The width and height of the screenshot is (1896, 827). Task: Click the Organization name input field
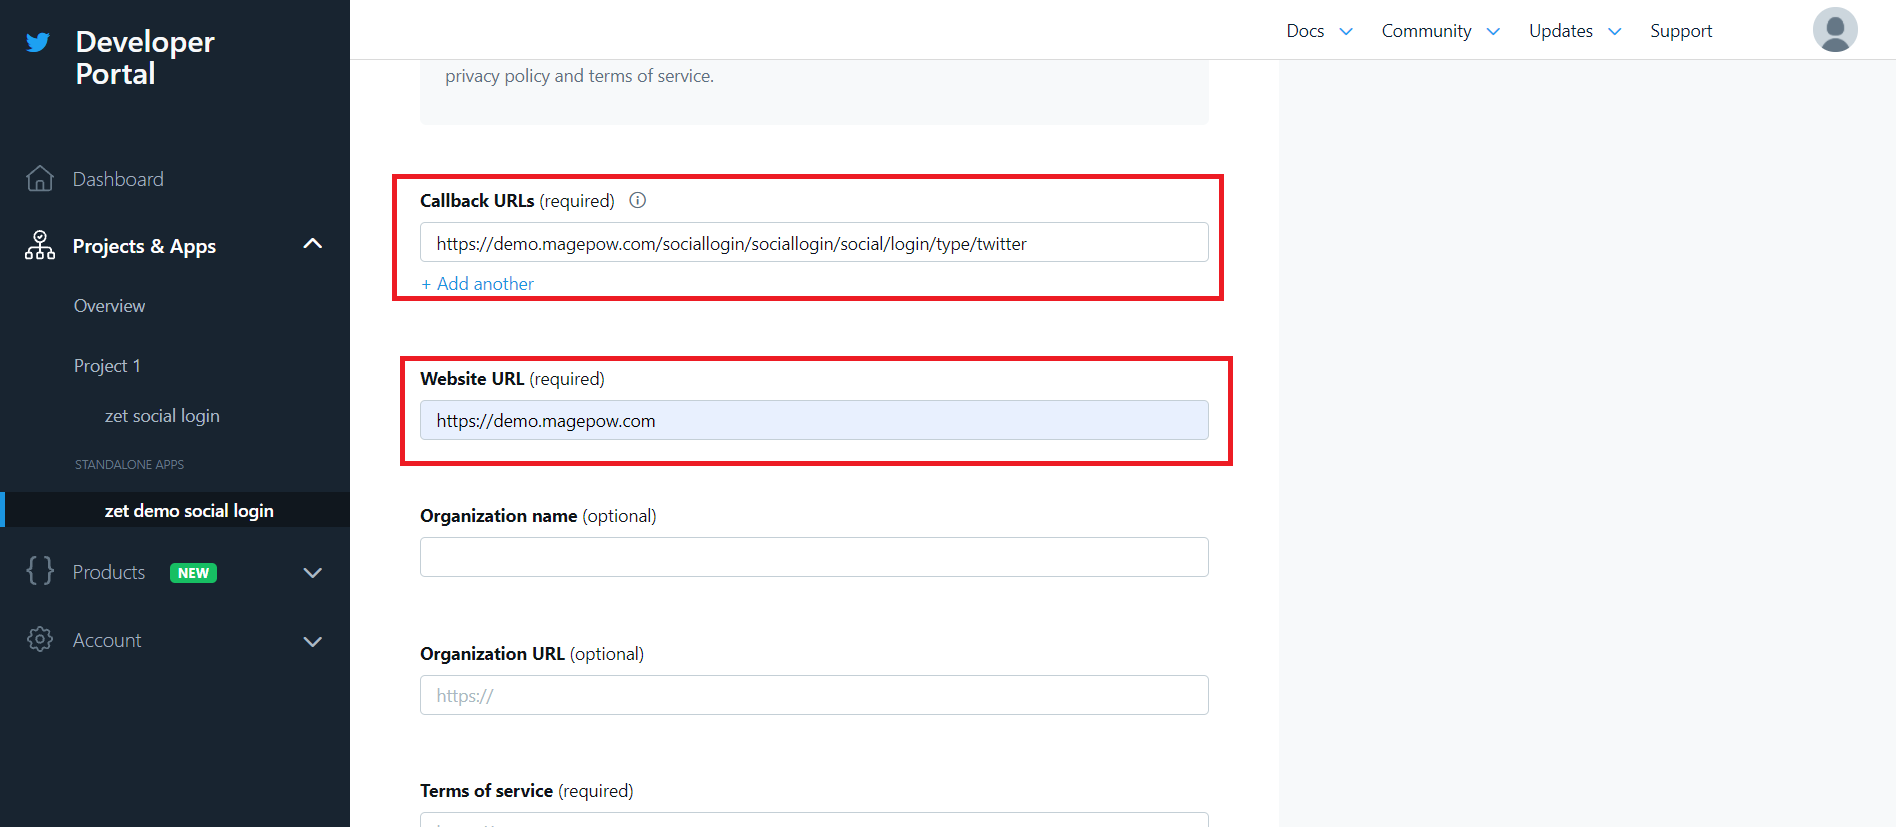point(814,557)
